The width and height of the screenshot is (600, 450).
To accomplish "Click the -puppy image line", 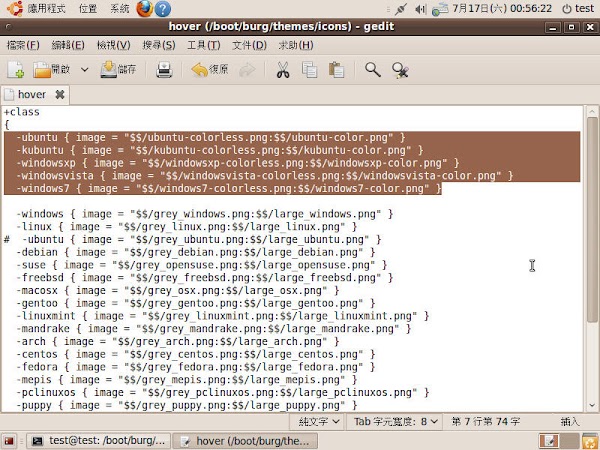I will pyautogui.click(x=186, y=405).
